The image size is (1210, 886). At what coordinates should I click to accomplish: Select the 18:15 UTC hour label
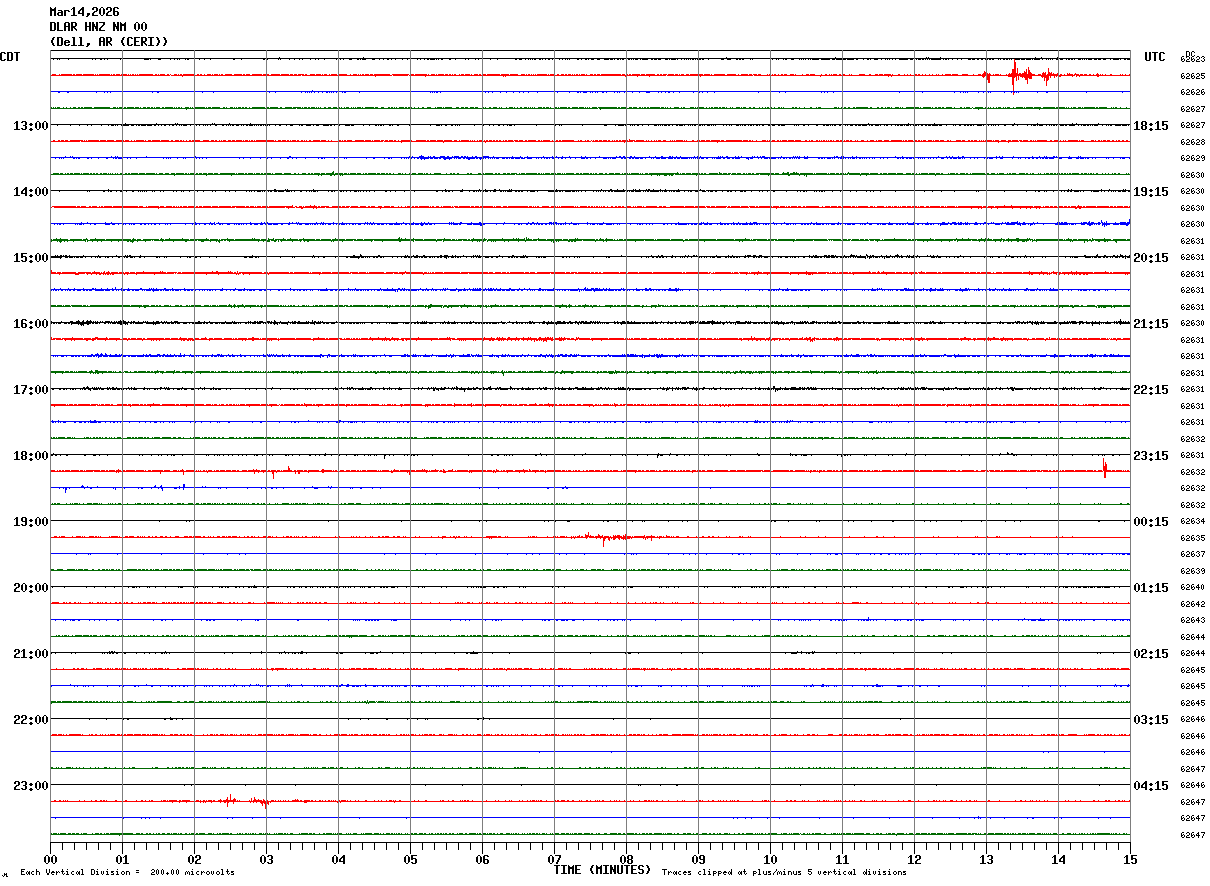click(x=1151, y=126)
